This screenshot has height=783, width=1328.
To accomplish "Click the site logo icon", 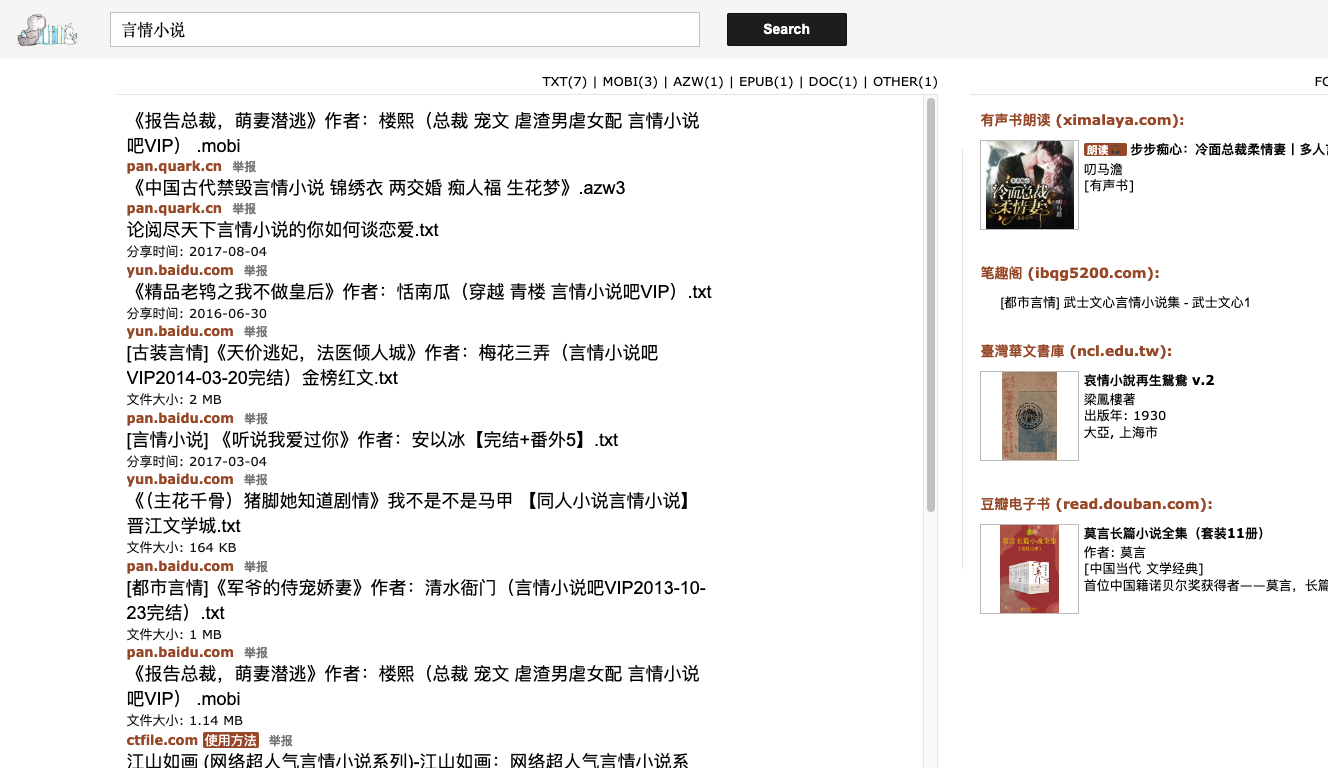I will coord(47,29).
